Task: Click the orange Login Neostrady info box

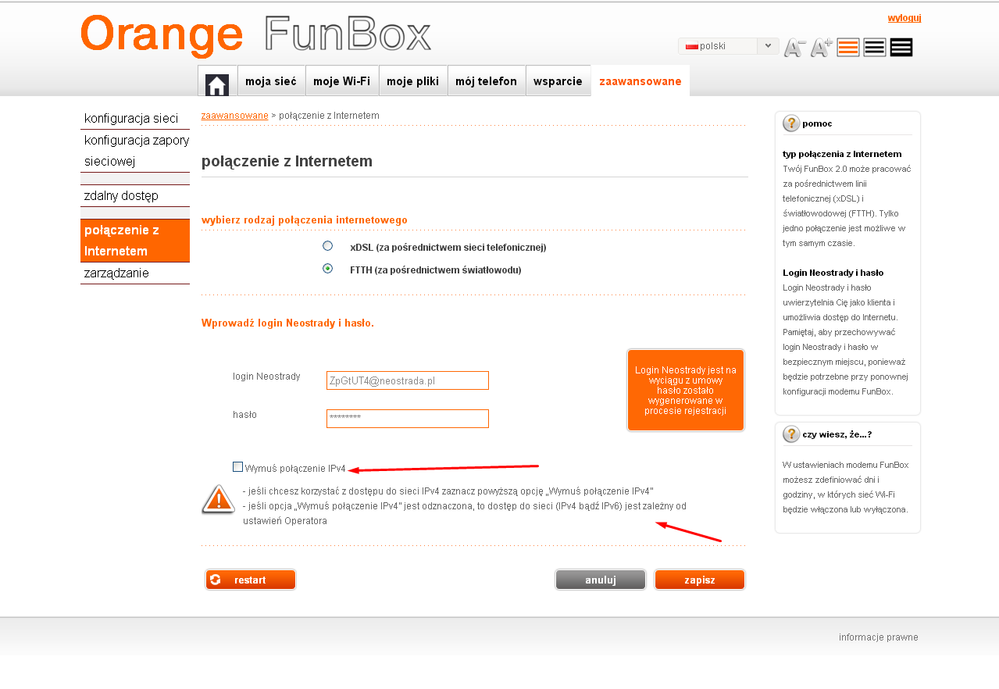Action: pyautogui.click(x=686, y=390)
